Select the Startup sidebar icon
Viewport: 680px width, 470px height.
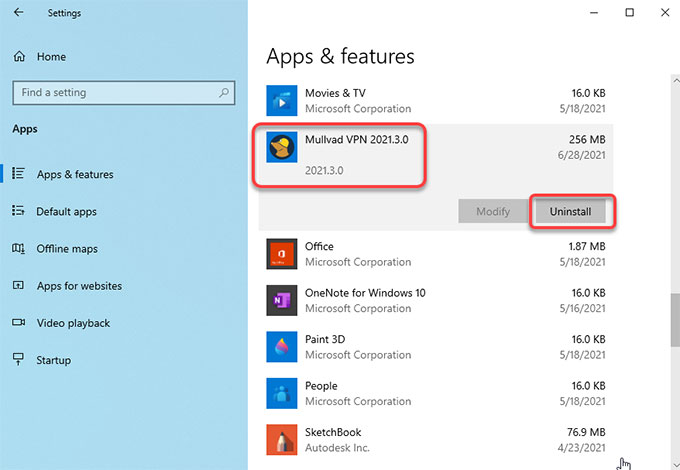(18, 359)
